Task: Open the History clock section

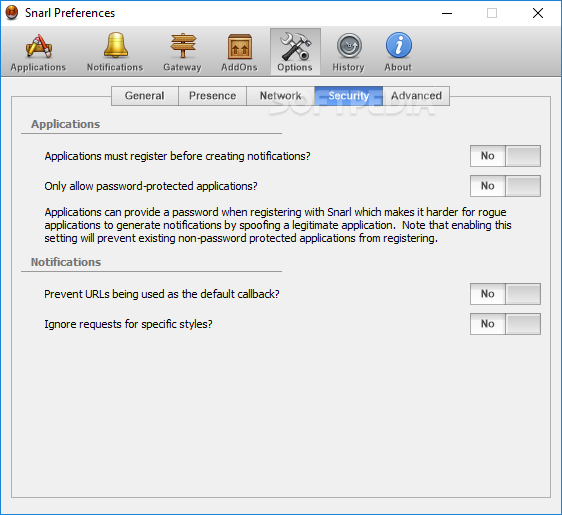Action: tap(348, 52)
